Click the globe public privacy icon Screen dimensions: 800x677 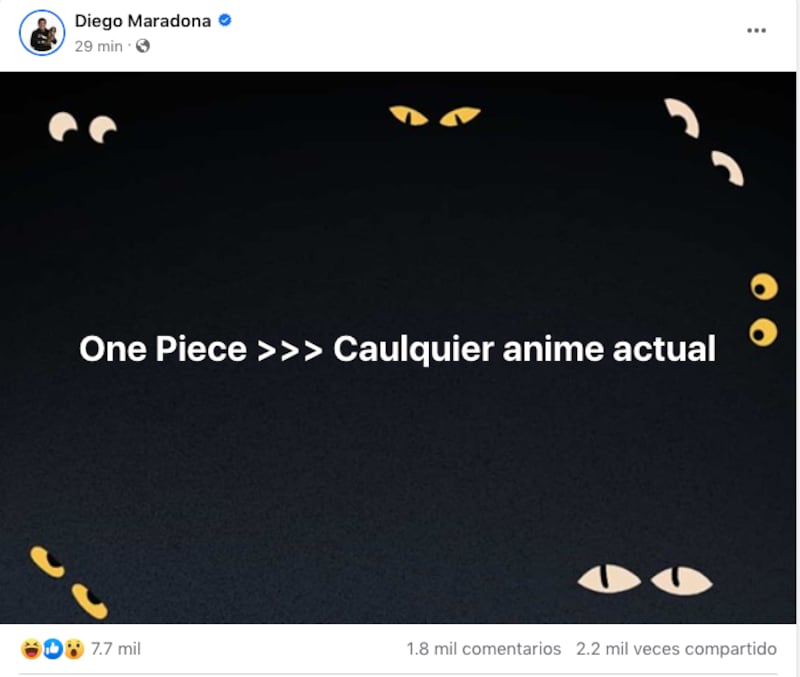point(143,46)
